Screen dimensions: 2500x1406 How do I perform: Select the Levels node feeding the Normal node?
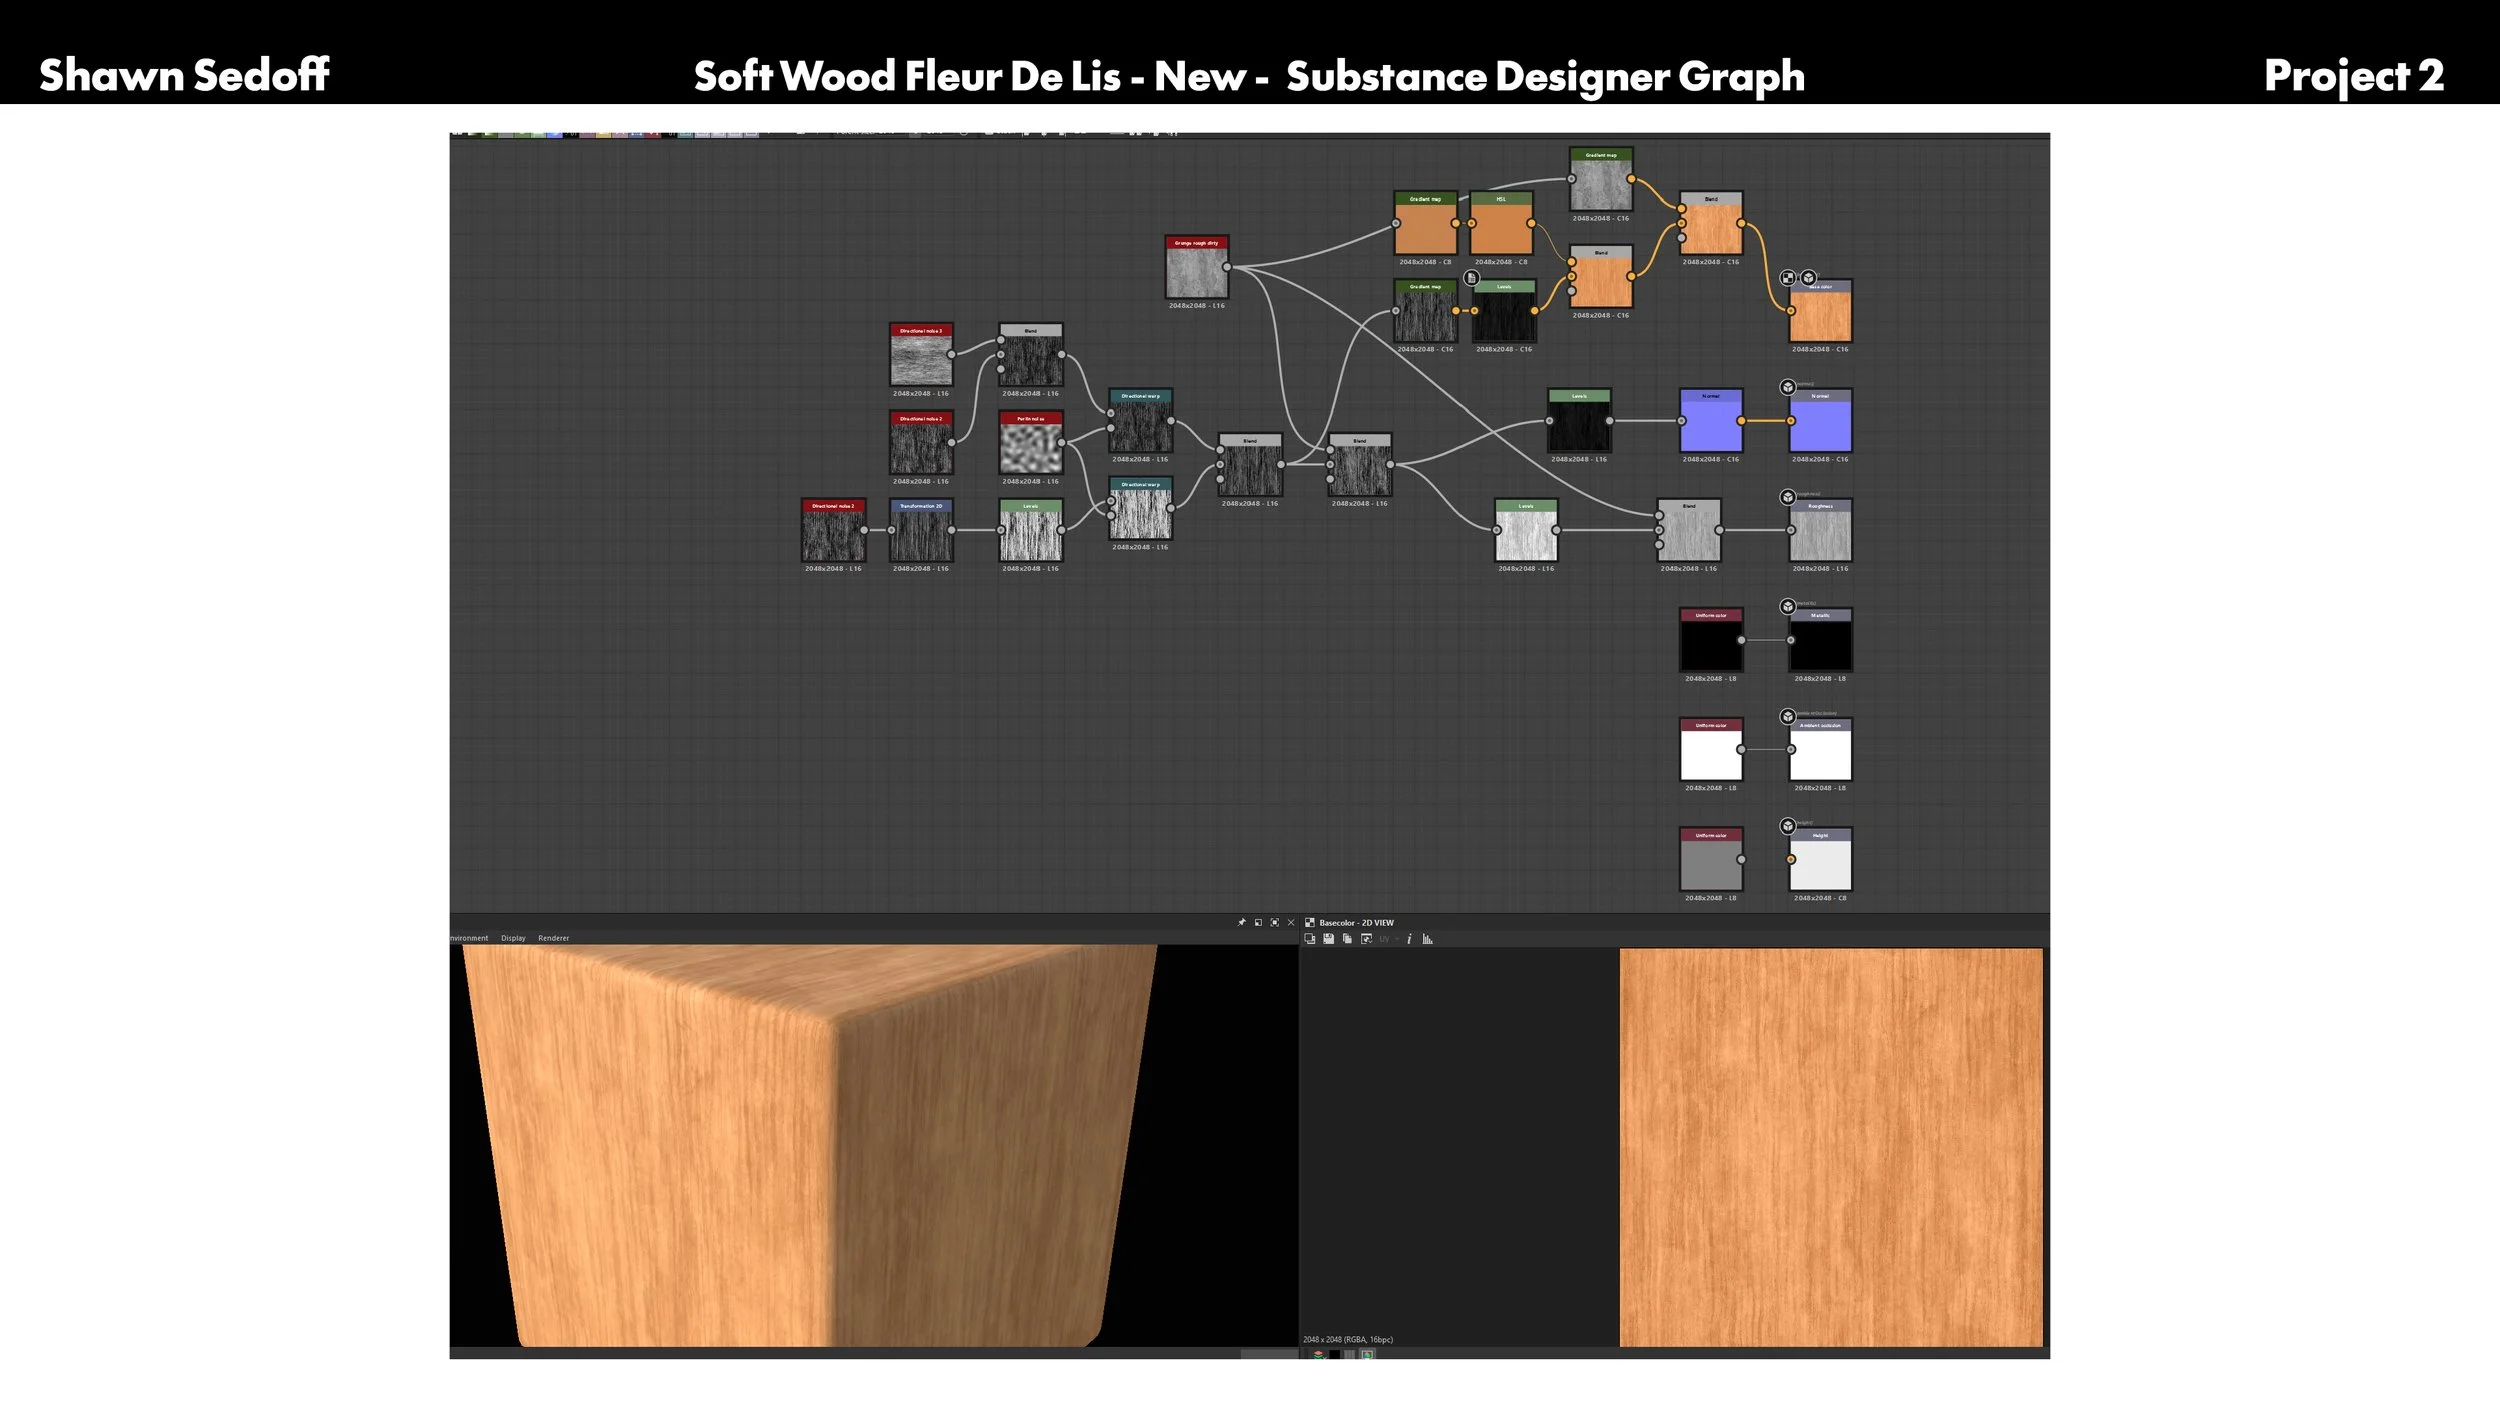(x=1579, y=420)
